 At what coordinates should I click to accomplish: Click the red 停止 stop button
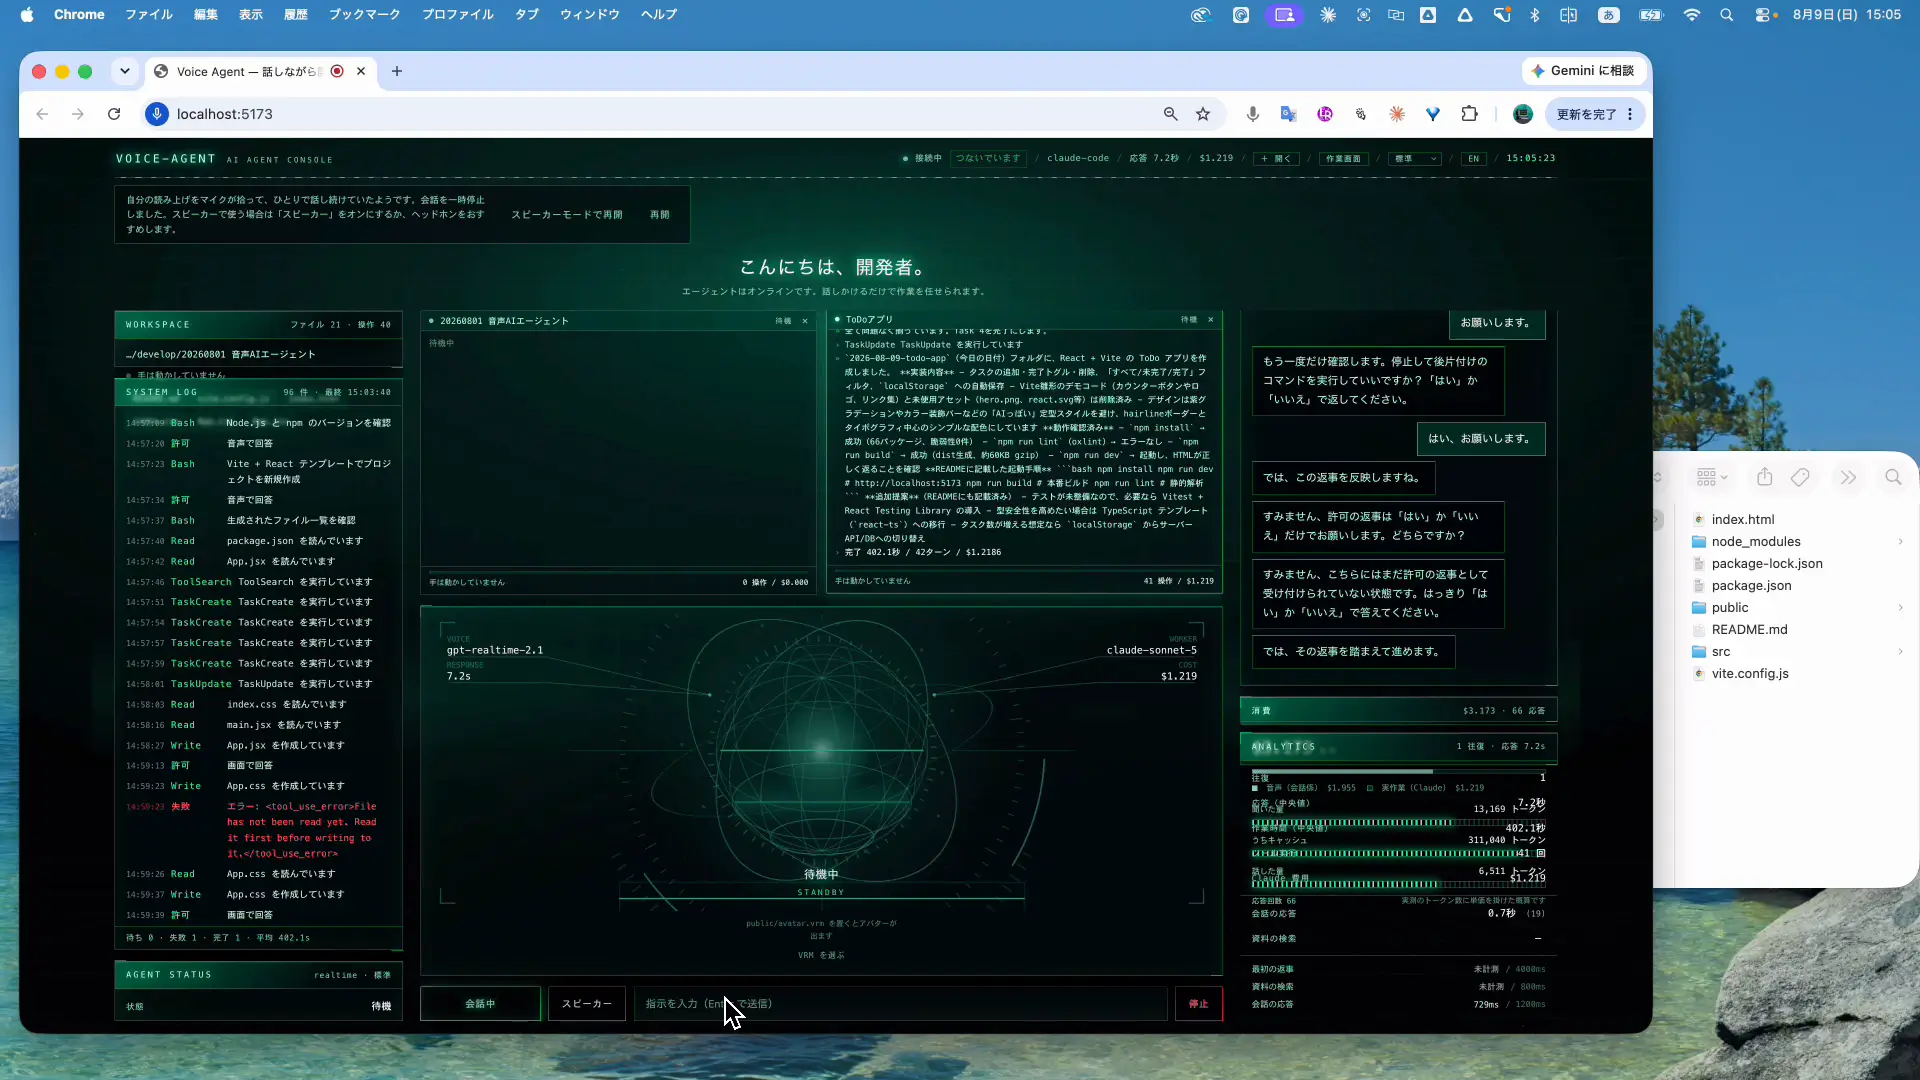[x=1198, y=1003]
